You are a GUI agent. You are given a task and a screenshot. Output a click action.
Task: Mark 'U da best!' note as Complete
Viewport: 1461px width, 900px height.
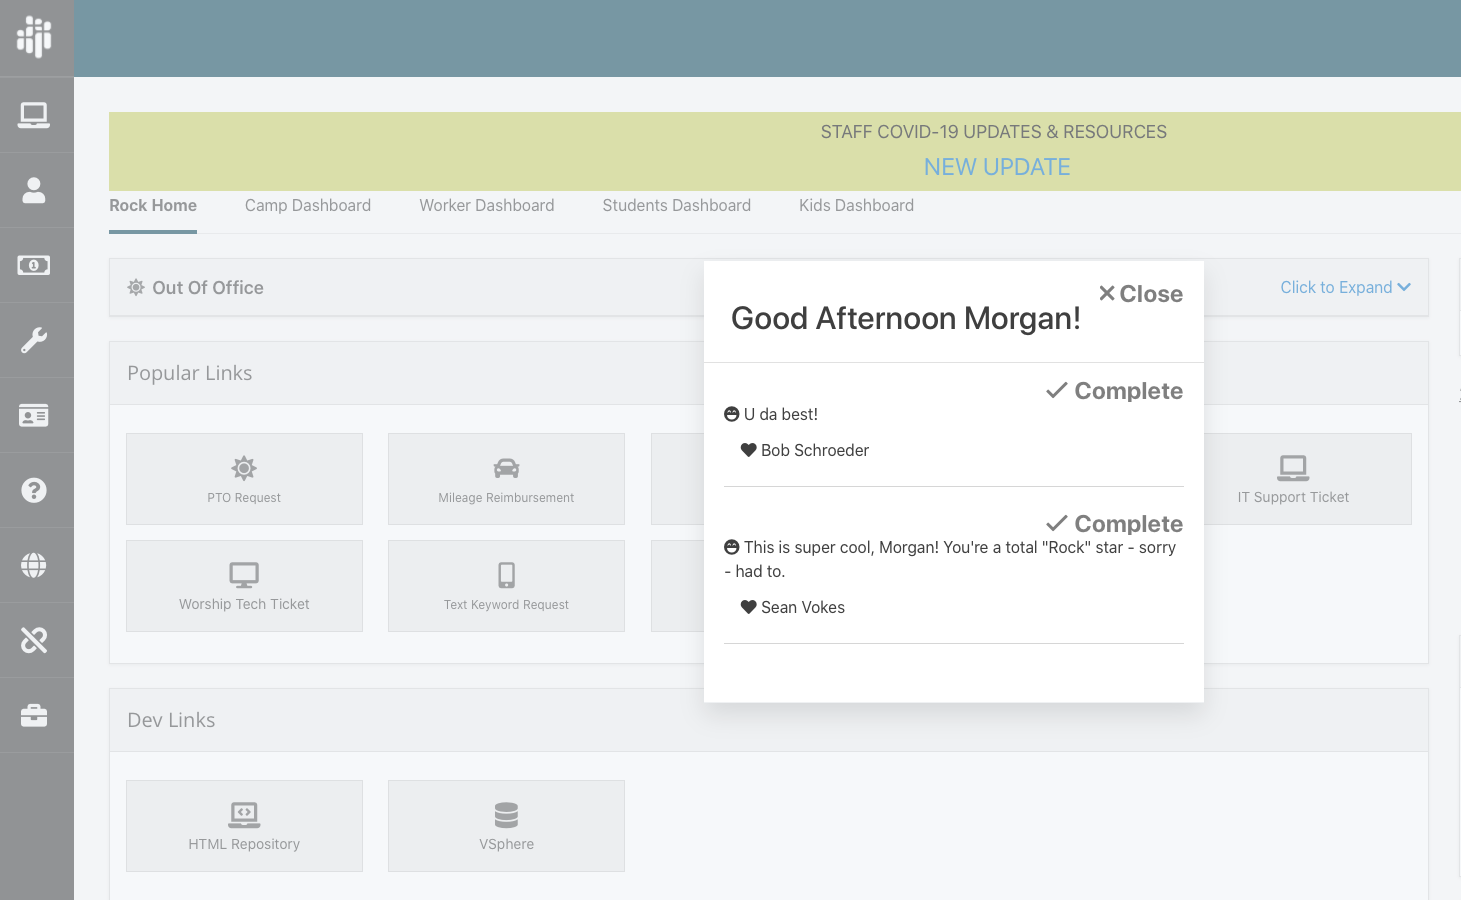pyautogui.click(x=1114, y=391)
